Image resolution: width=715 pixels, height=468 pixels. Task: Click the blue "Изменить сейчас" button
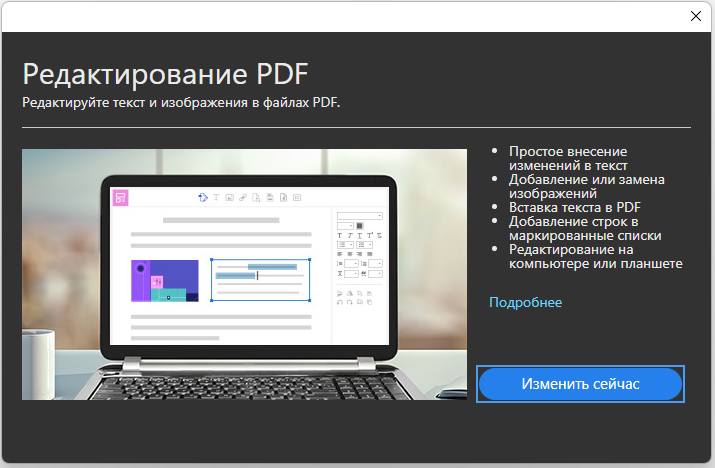pos(580,384)
